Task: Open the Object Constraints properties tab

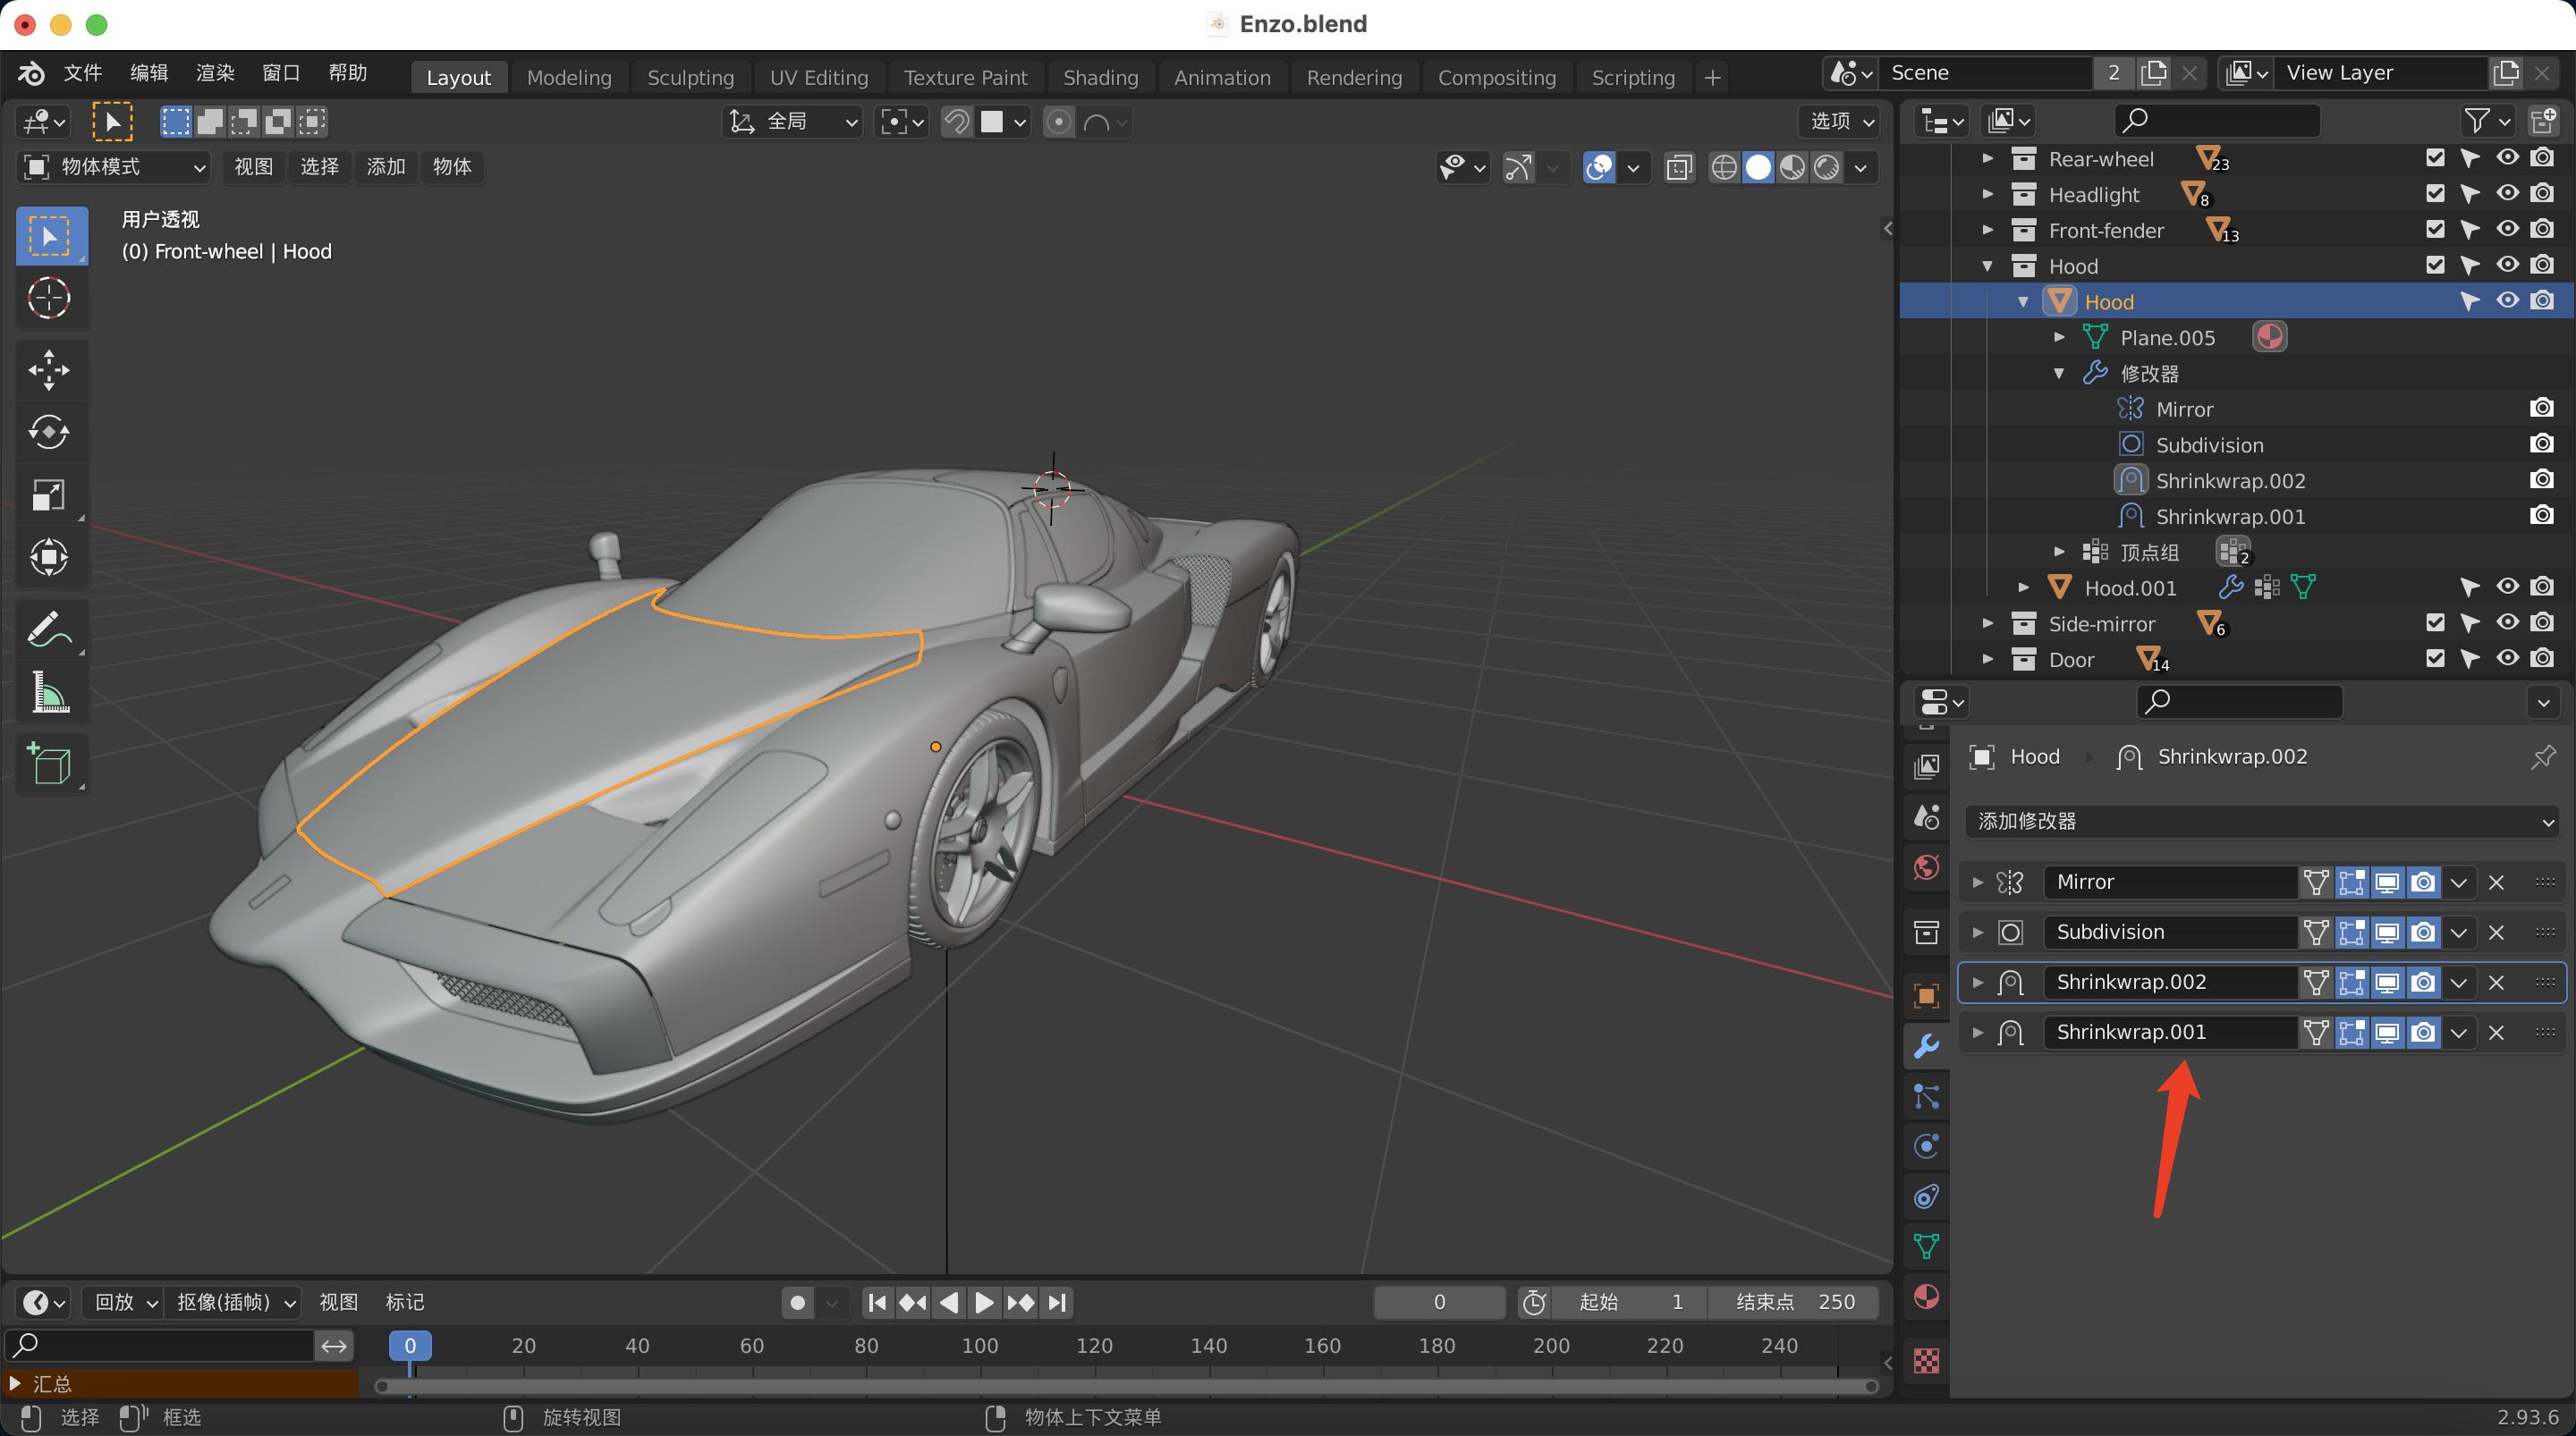Action: coord(1926,1196)
